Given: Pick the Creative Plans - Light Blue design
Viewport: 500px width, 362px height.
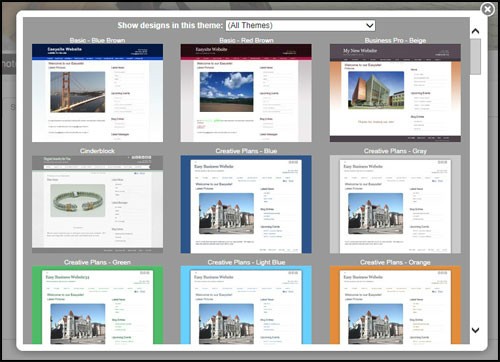Looking at the screenshot, I should coord(246,305).
